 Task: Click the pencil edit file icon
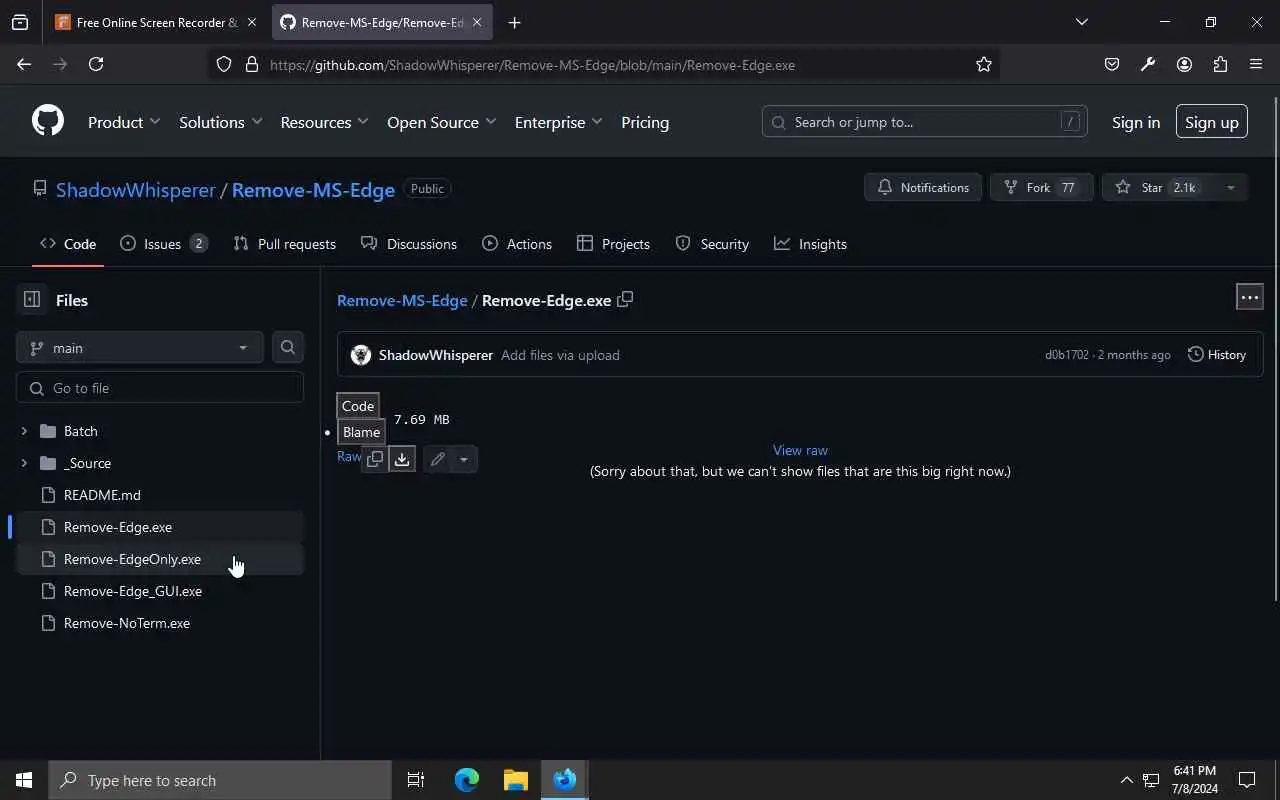pyautogui.click(x=437, y=459)
